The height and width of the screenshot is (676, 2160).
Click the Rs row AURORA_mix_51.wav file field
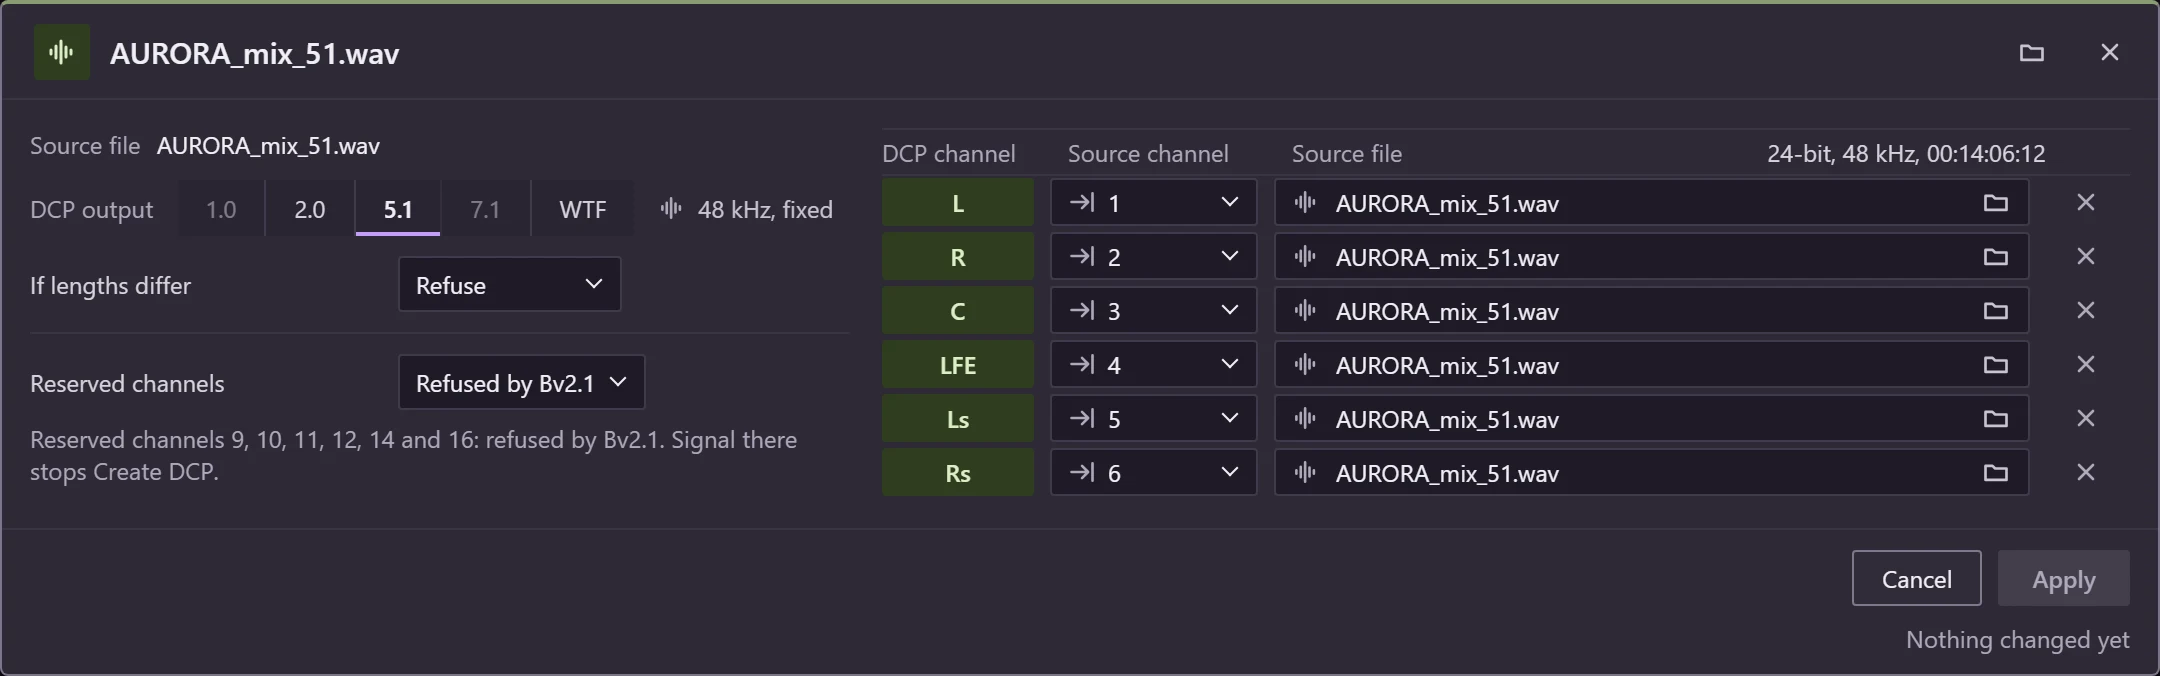pyautogui.click(x=1651, y=473)
